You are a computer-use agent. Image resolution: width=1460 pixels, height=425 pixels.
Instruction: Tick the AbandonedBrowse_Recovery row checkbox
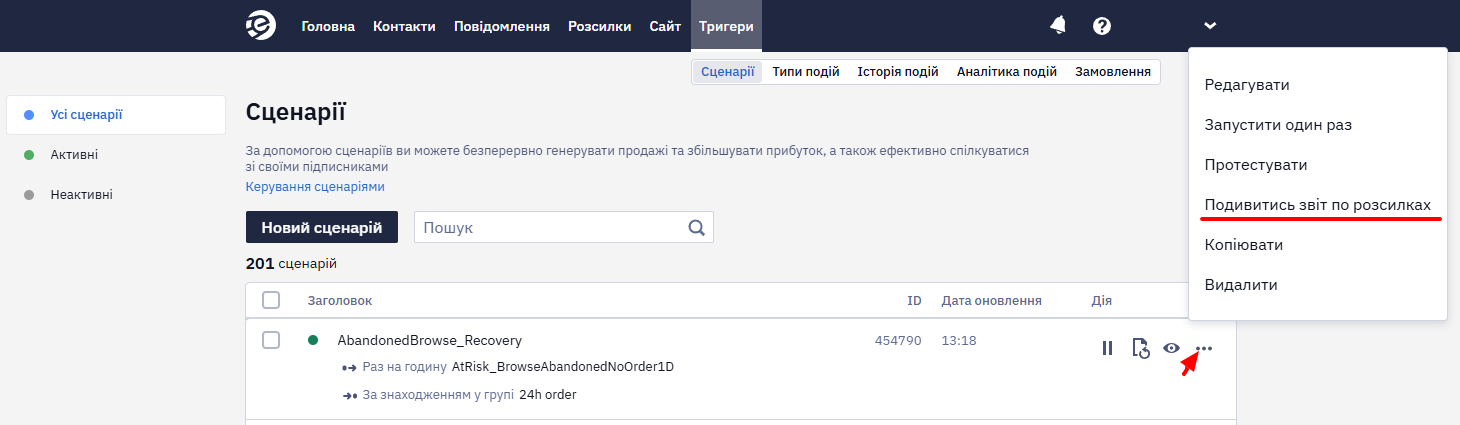(x=271, y=340)
